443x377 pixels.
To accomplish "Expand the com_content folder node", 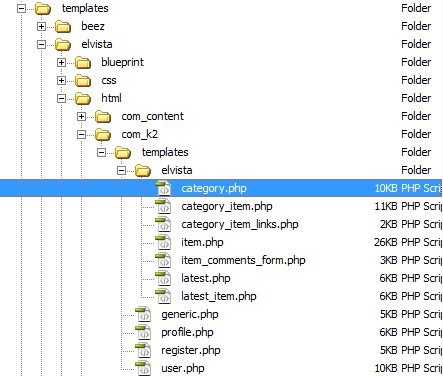I will (81, 116).
